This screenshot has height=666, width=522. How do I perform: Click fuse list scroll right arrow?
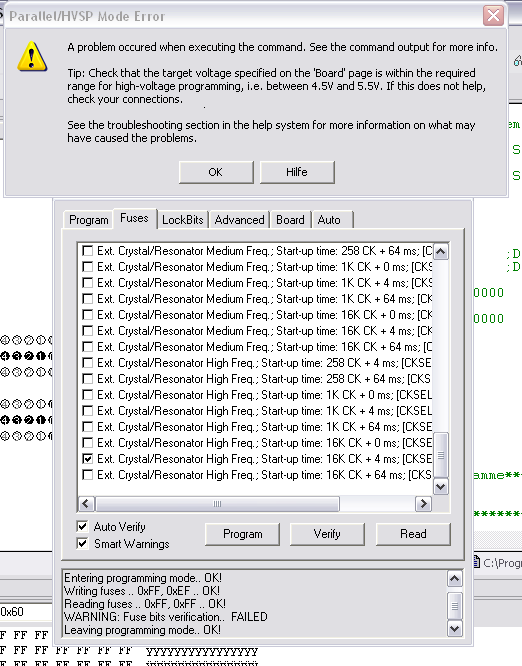click(423, 504)
